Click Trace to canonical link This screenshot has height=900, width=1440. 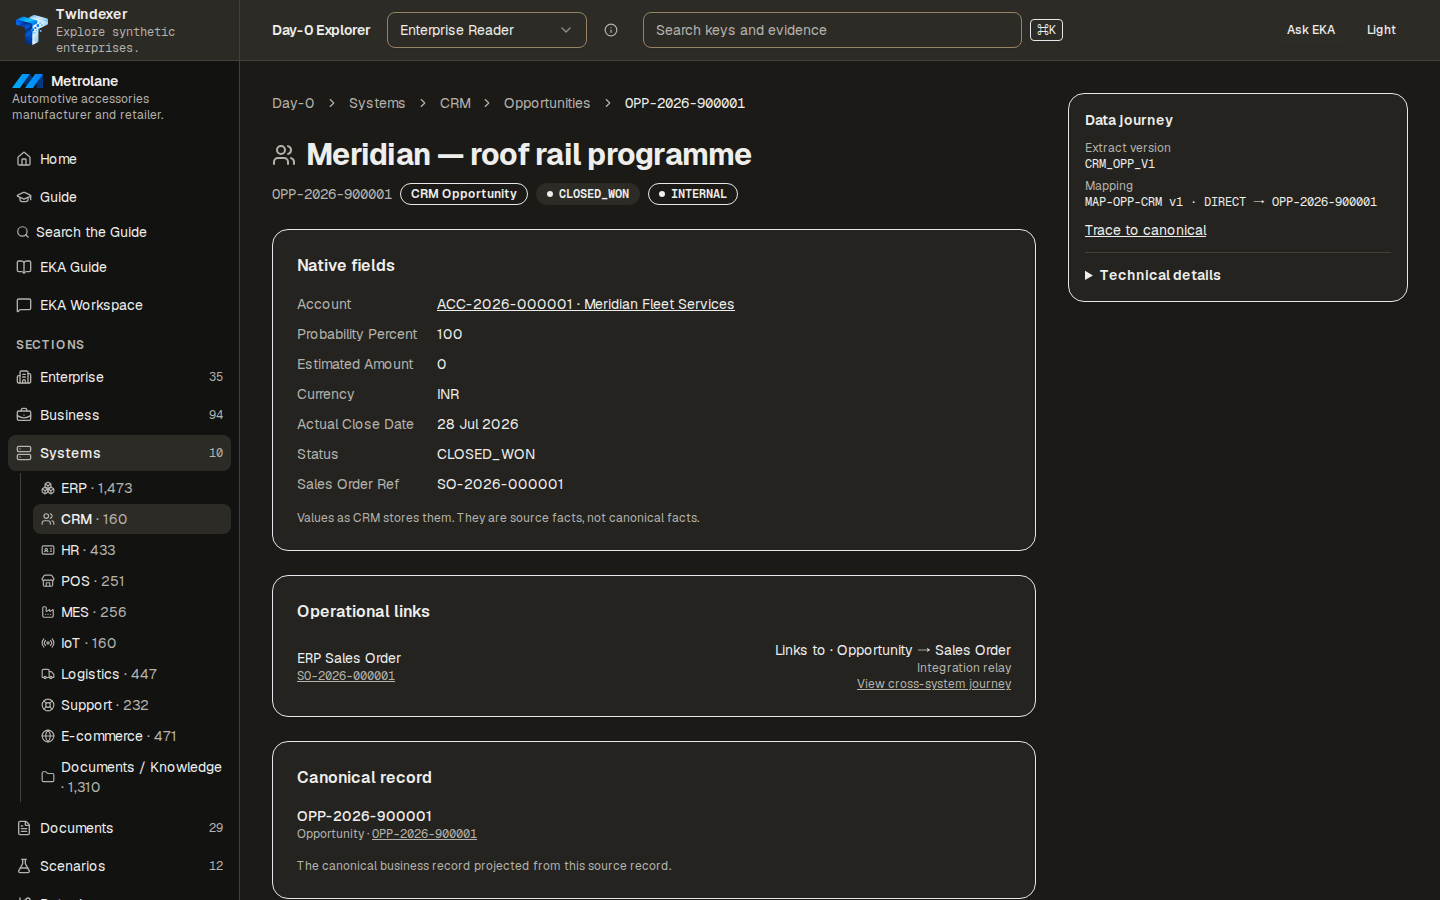coord(1145,230)
